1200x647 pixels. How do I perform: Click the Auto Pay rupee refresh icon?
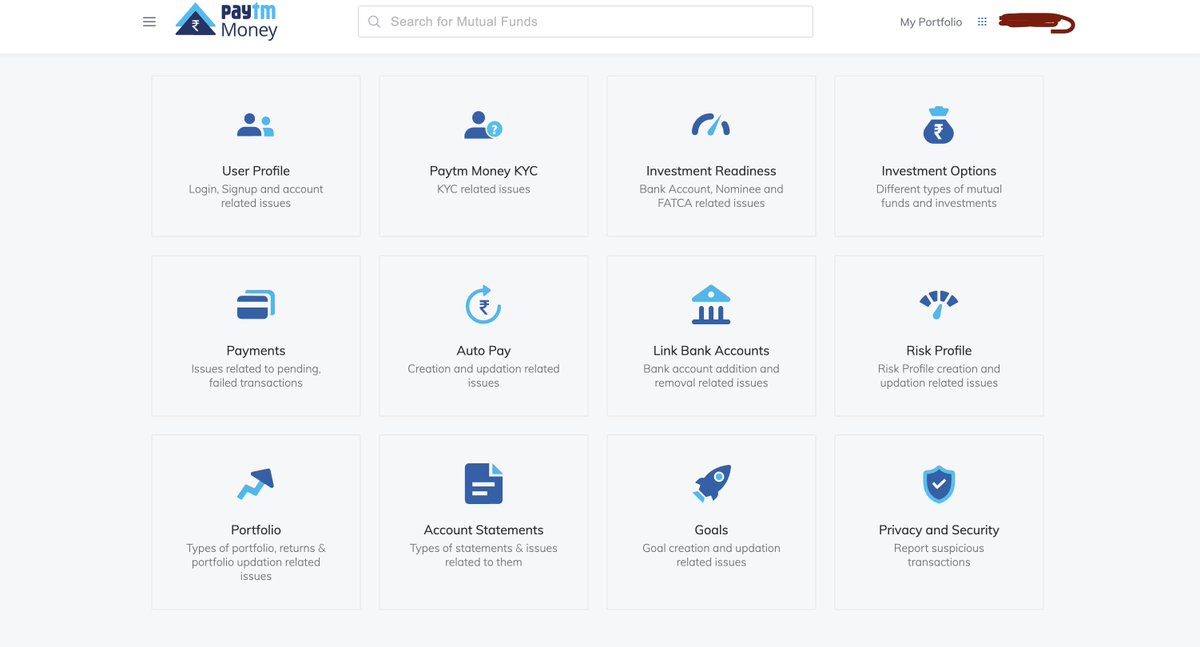point(484,304)
